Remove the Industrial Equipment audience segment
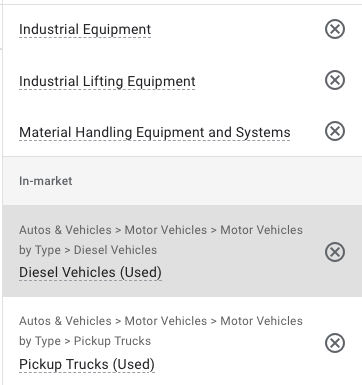The image size is (362, 385). (335, 29)
